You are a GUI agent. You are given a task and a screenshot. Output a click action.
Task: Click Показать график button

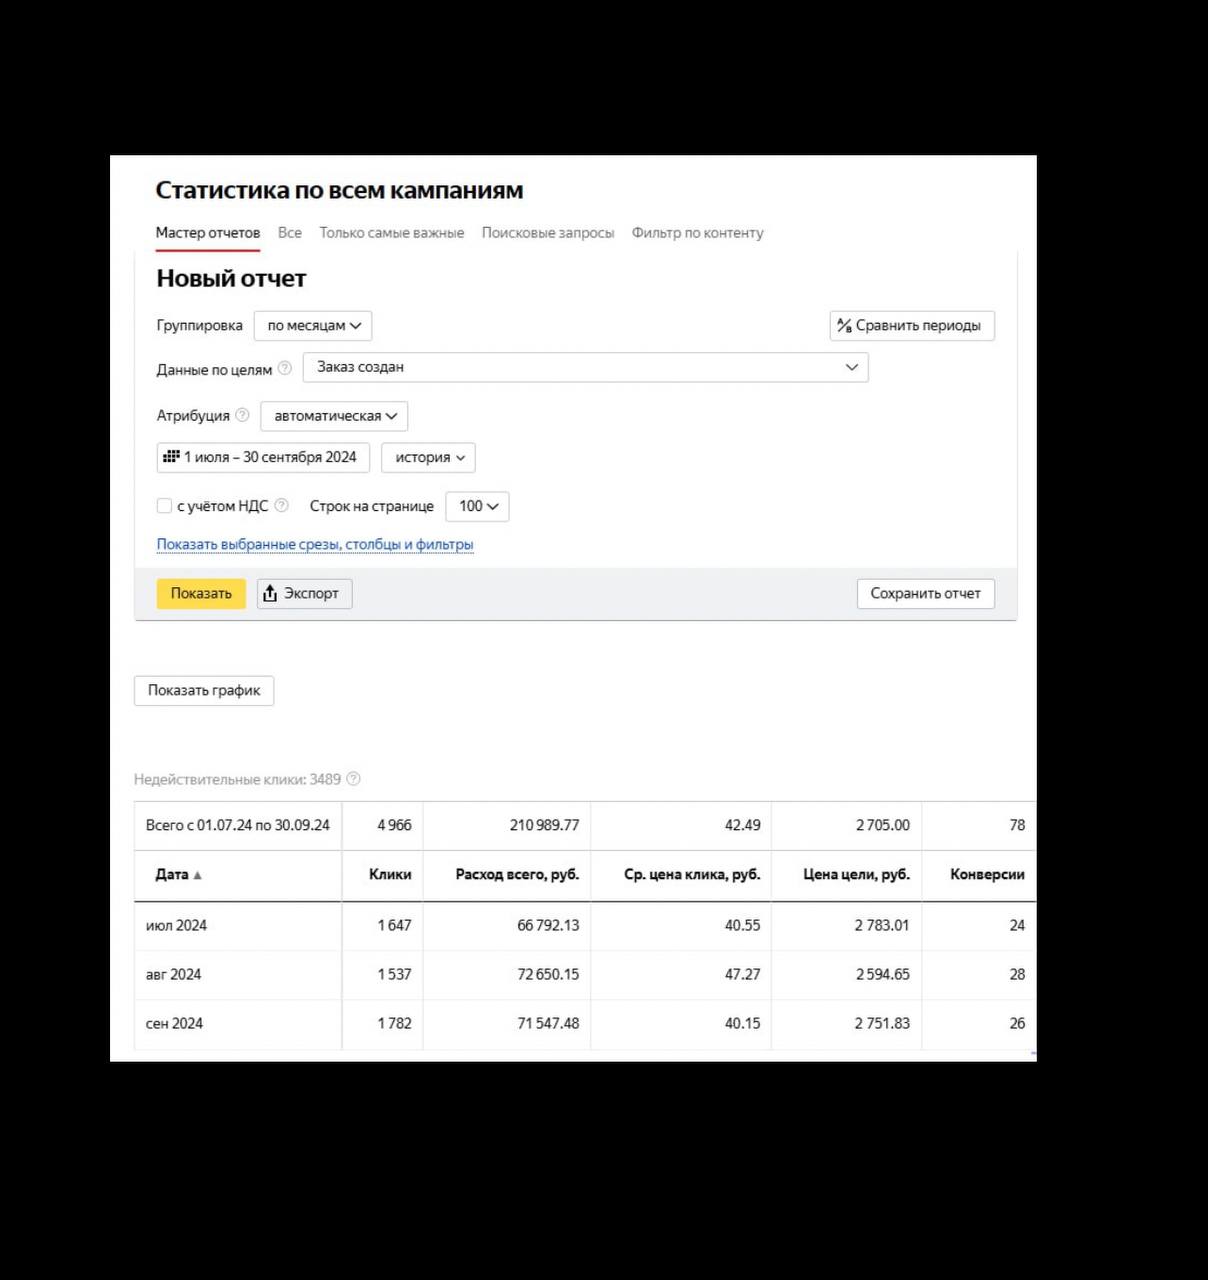[x=204, y=691]
